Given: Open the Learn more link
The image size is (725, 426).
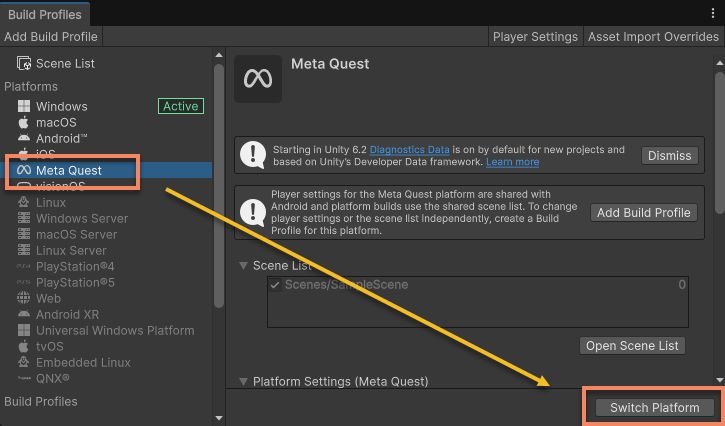Looking at the screenshot, I should (x=512, y=162).
